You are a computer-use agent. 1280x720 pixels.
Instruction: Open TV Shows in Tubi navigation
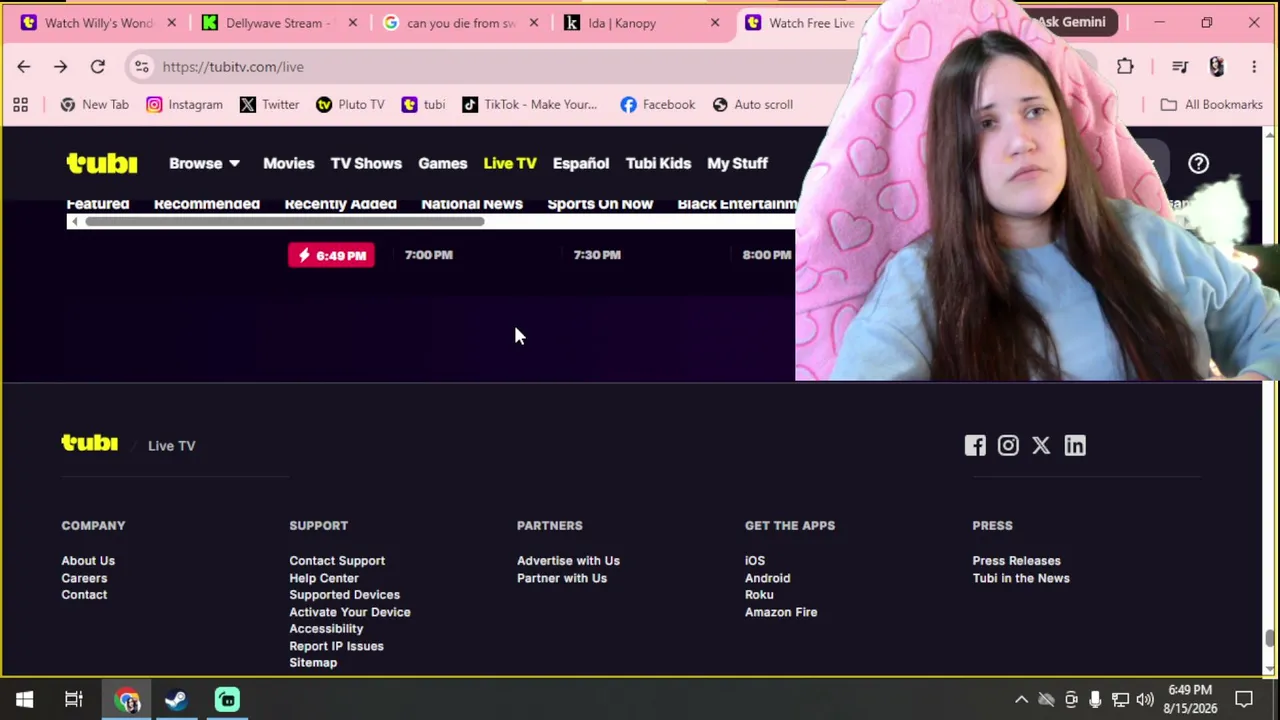(x=366, y=163)
